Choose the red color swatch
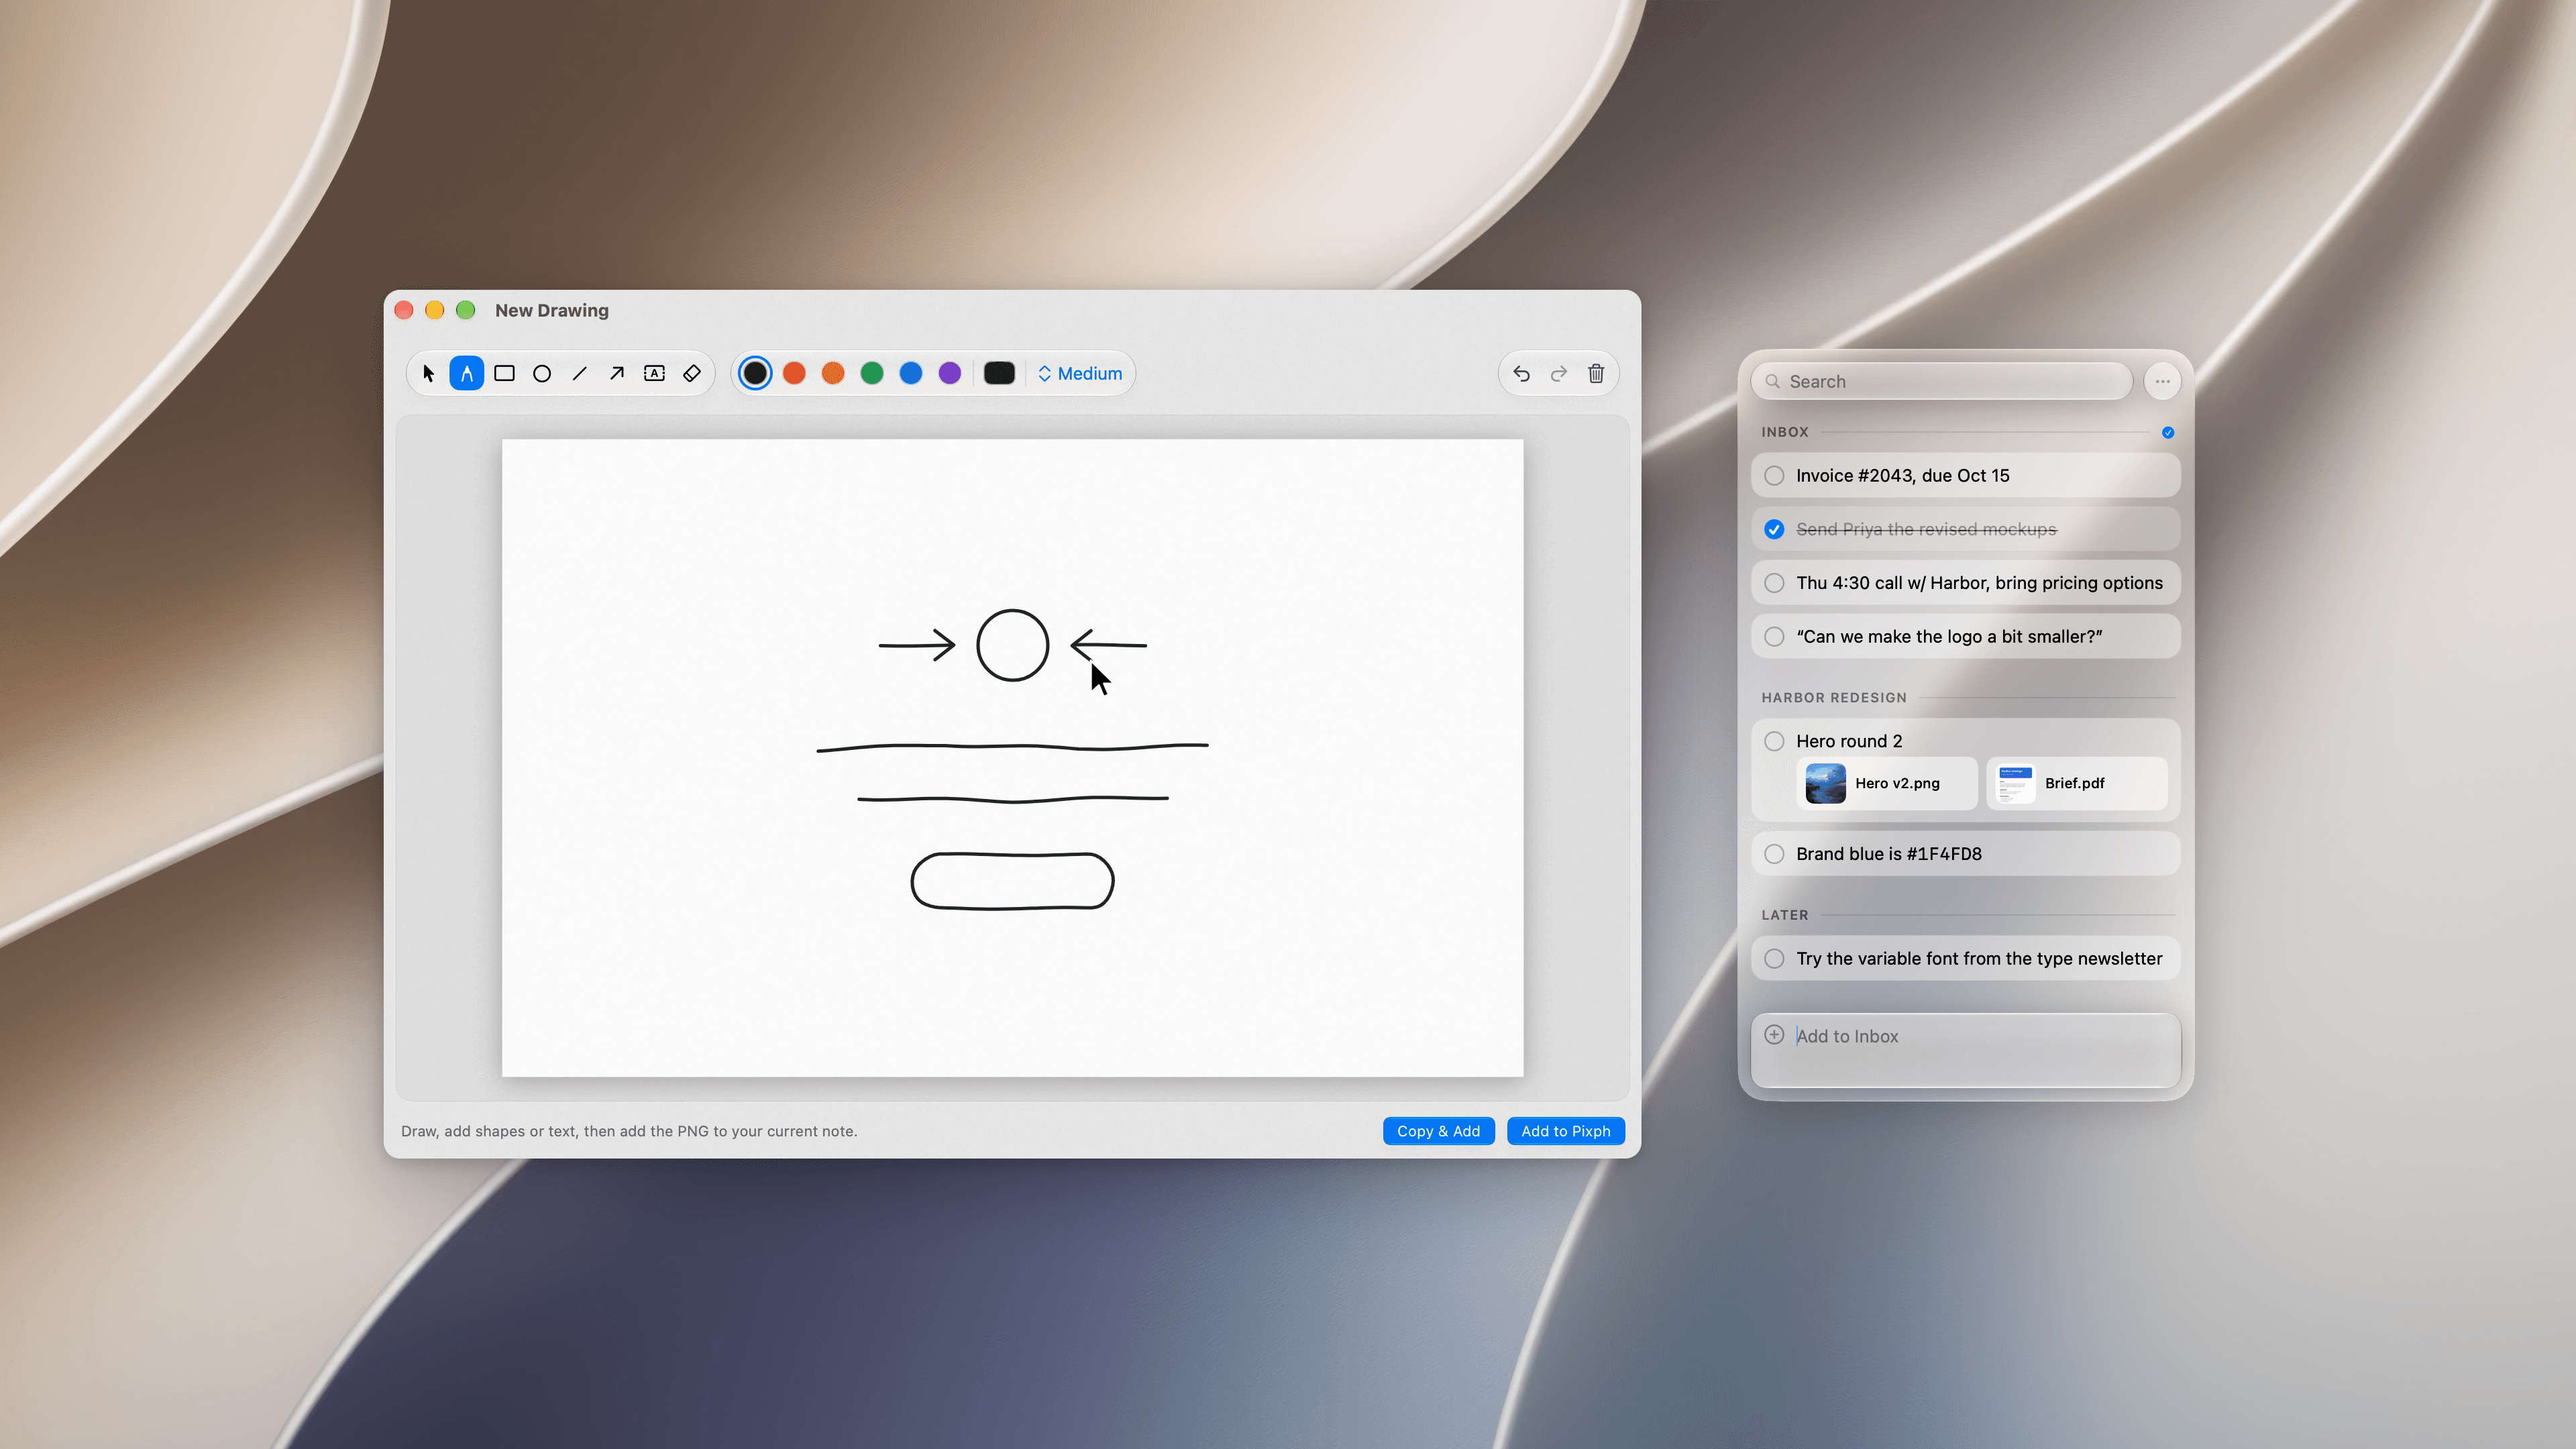 (795, 374)
